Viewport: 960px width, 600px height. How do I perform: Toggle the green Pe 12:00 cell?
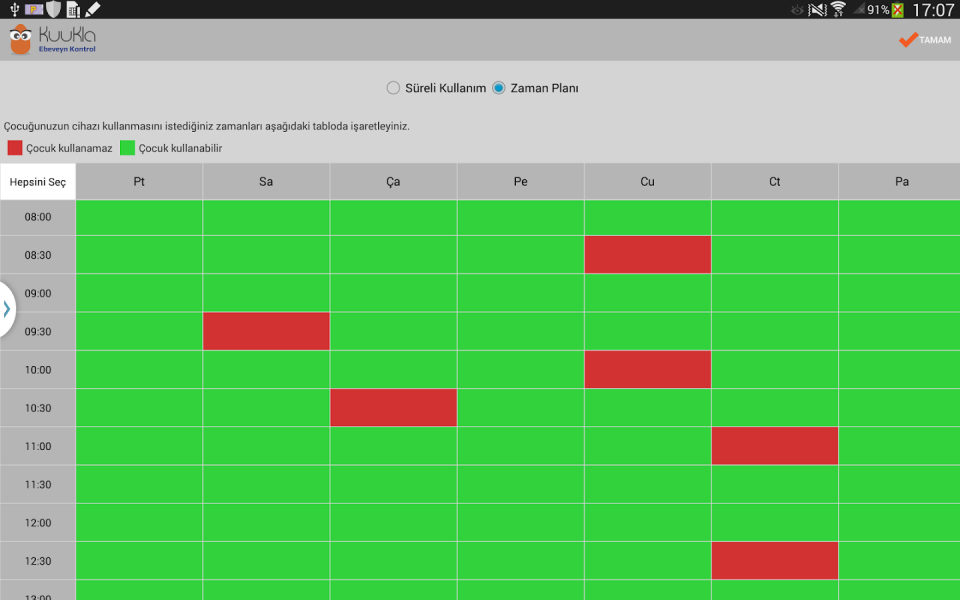pos(521,523)
